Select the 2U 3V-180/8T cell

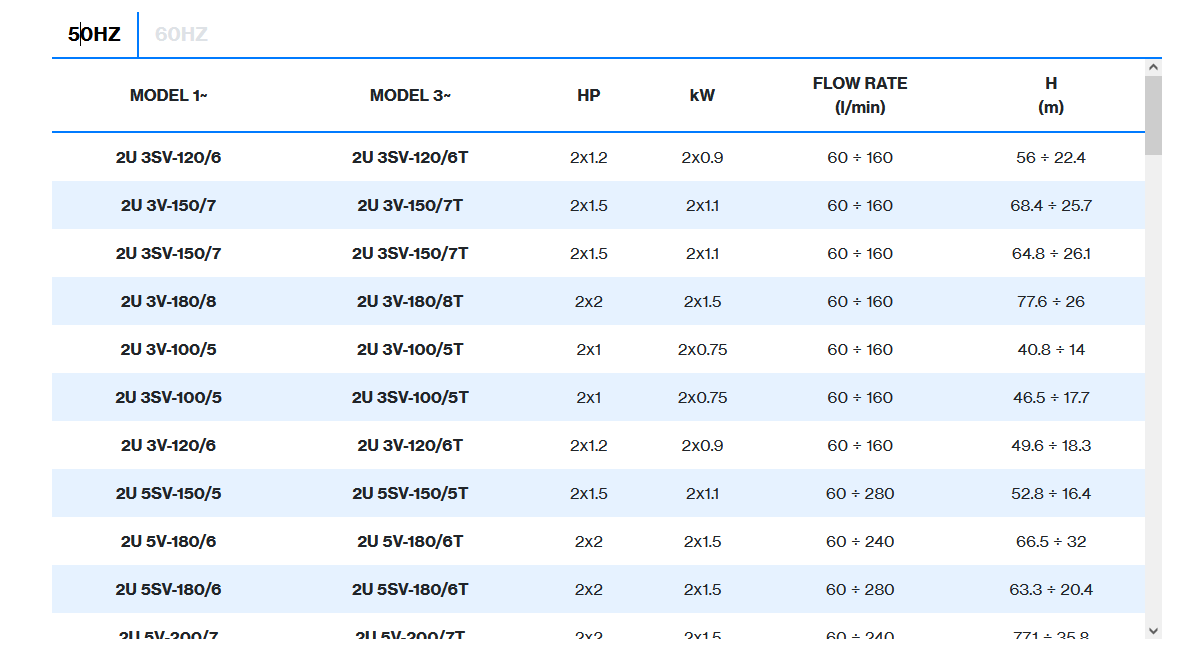coord(410,302)
